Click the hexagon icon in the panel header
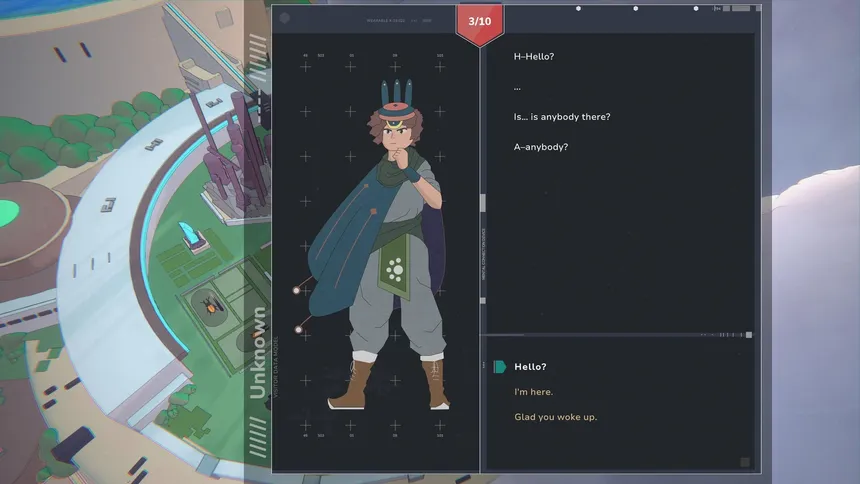 click(285, 18)
